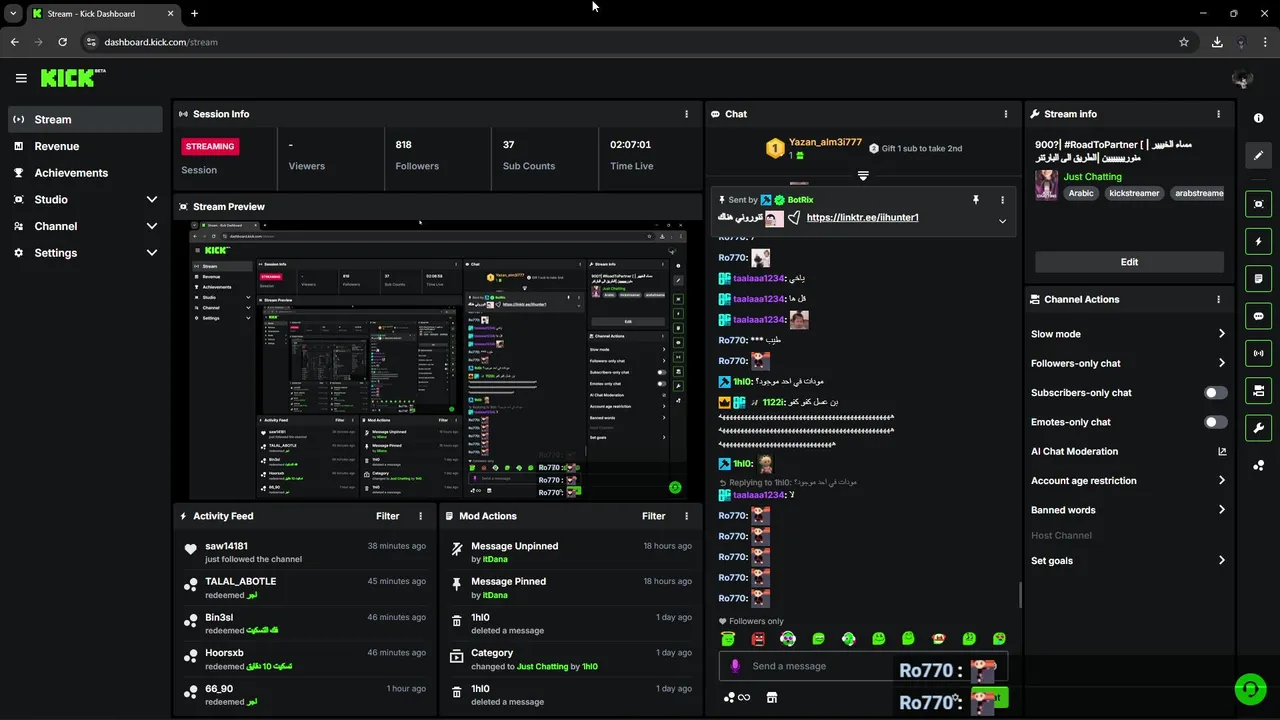The width and height of the screenshot is (1280, 720).
Task: Toggle the camera widget icon in the right rail
Action: click(1258, 390)
